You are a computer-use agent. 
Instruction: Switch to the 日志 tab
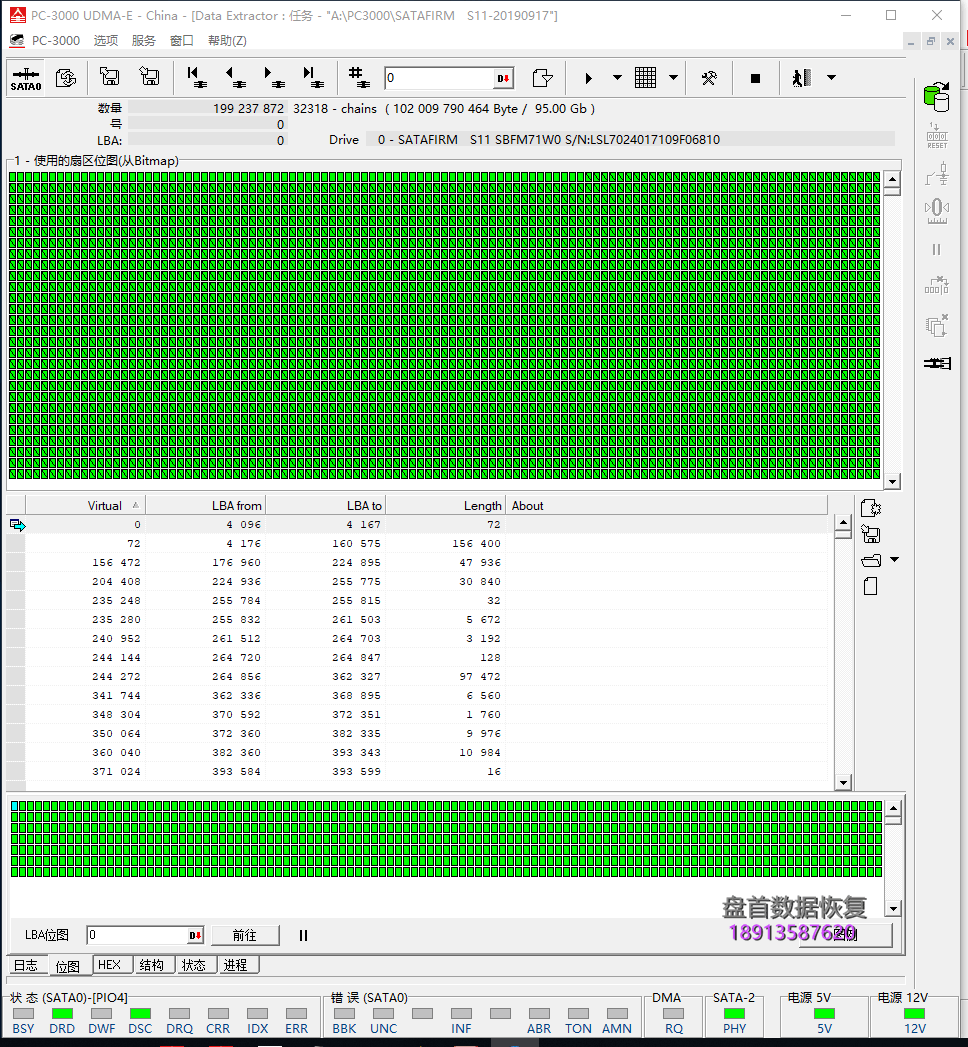[x=26, y=966]
